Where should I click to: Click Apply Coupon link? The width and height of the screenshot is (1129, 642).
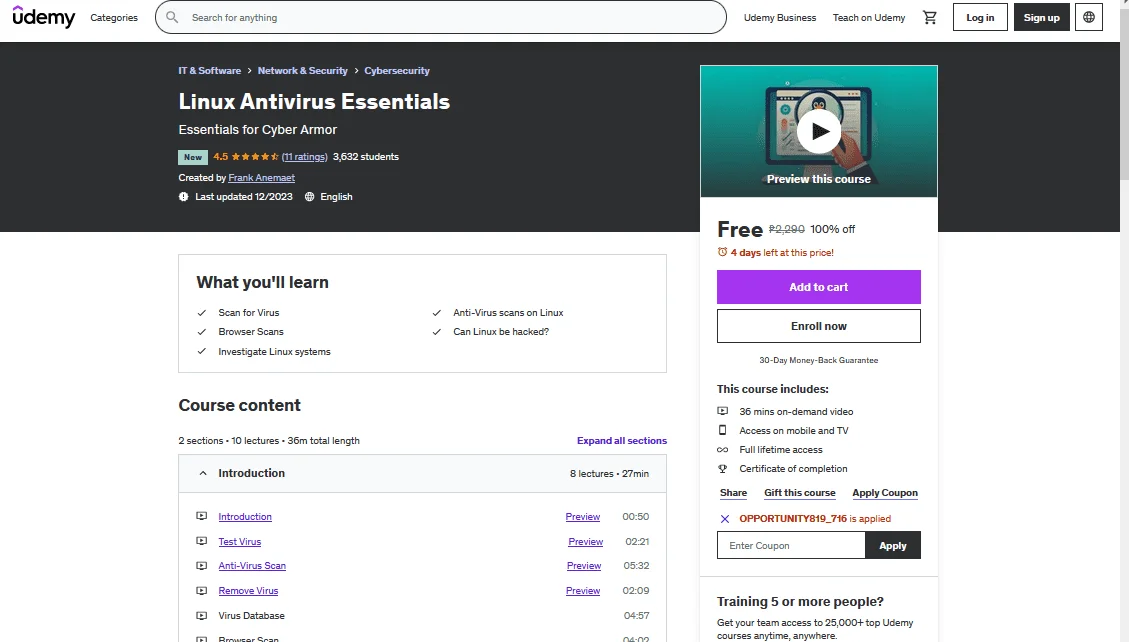click(x=885, y=493)
